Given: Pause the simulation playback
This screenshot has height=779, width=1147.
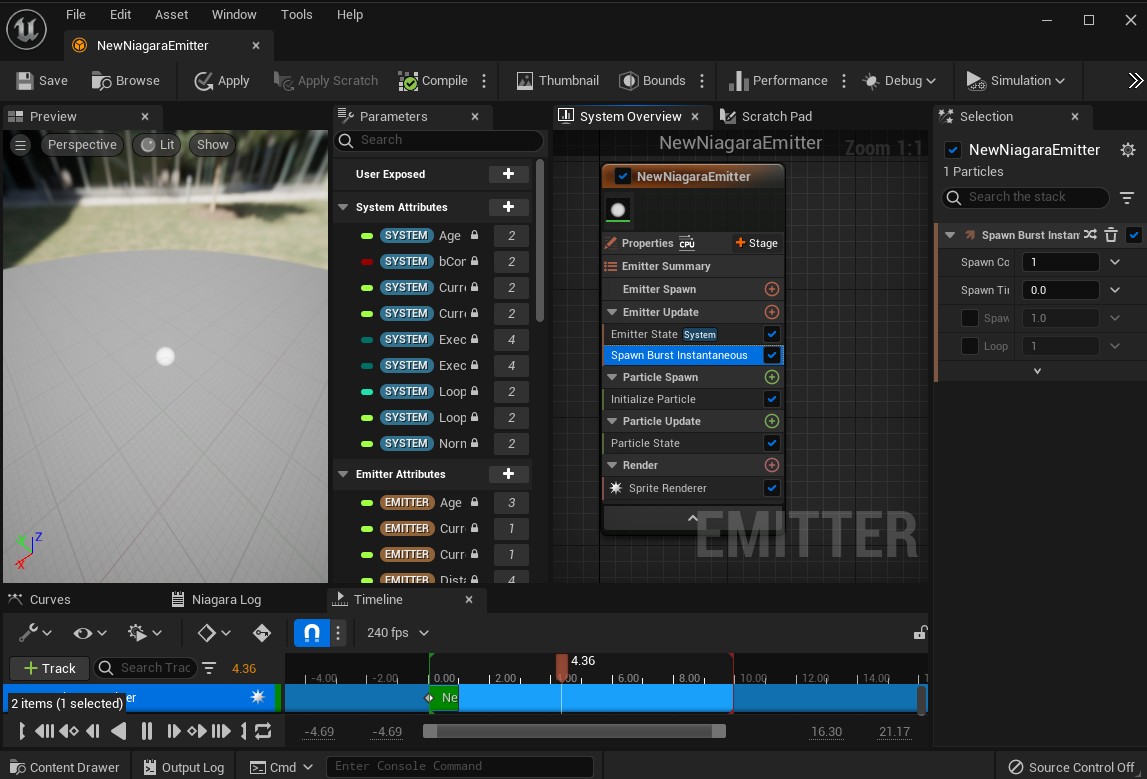Looking at the screenshot, I should pos(146,731).
